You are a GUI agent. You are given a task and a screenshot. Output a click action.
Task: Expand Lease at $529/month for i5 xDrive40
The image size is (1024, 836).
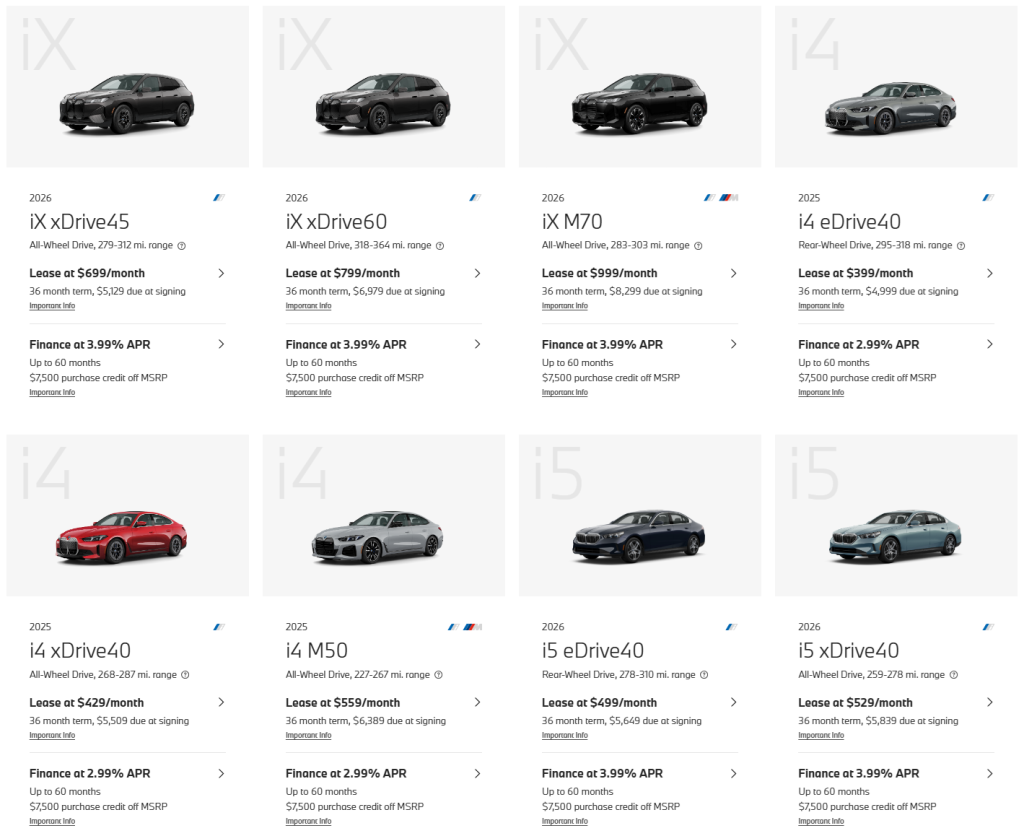990,702
